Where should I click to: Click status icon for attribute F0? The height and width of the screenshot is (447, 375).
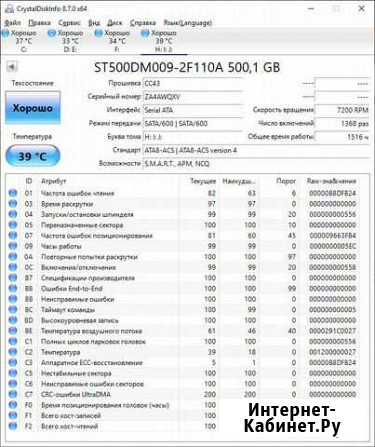[x=13, y=405]
